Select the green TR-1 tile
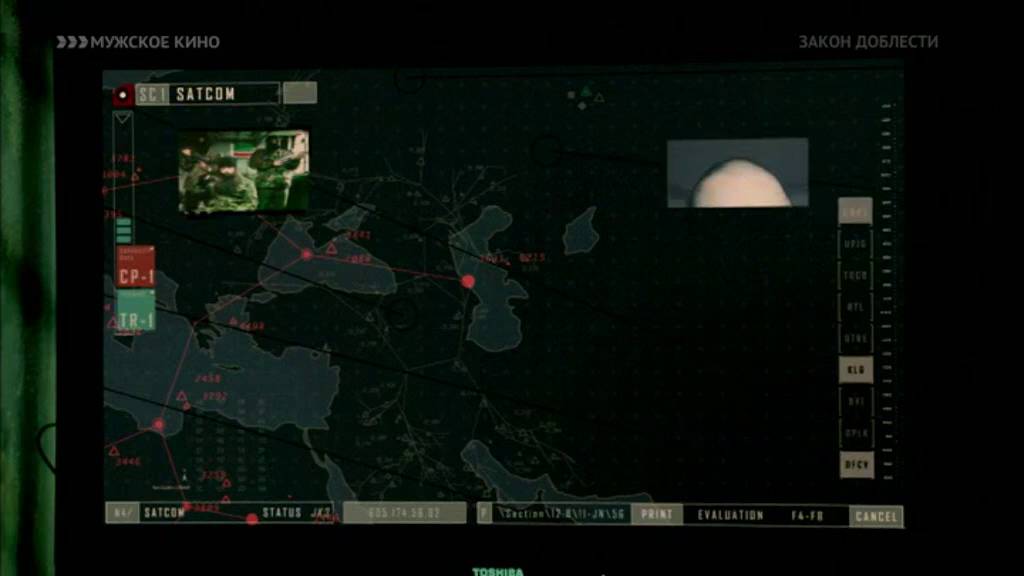1024x576 pixels. (136, 311)
